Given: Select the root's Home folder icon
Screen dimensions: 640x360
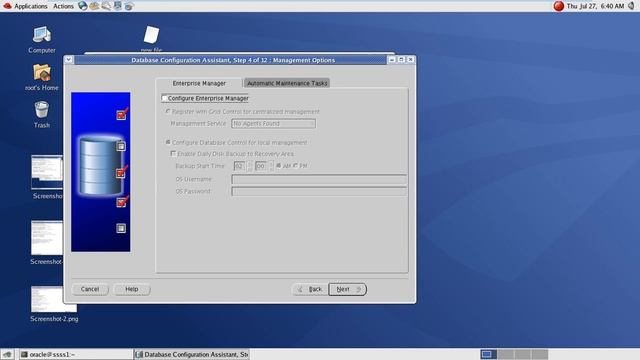Looking at the screenshot, I should point(42,77).
